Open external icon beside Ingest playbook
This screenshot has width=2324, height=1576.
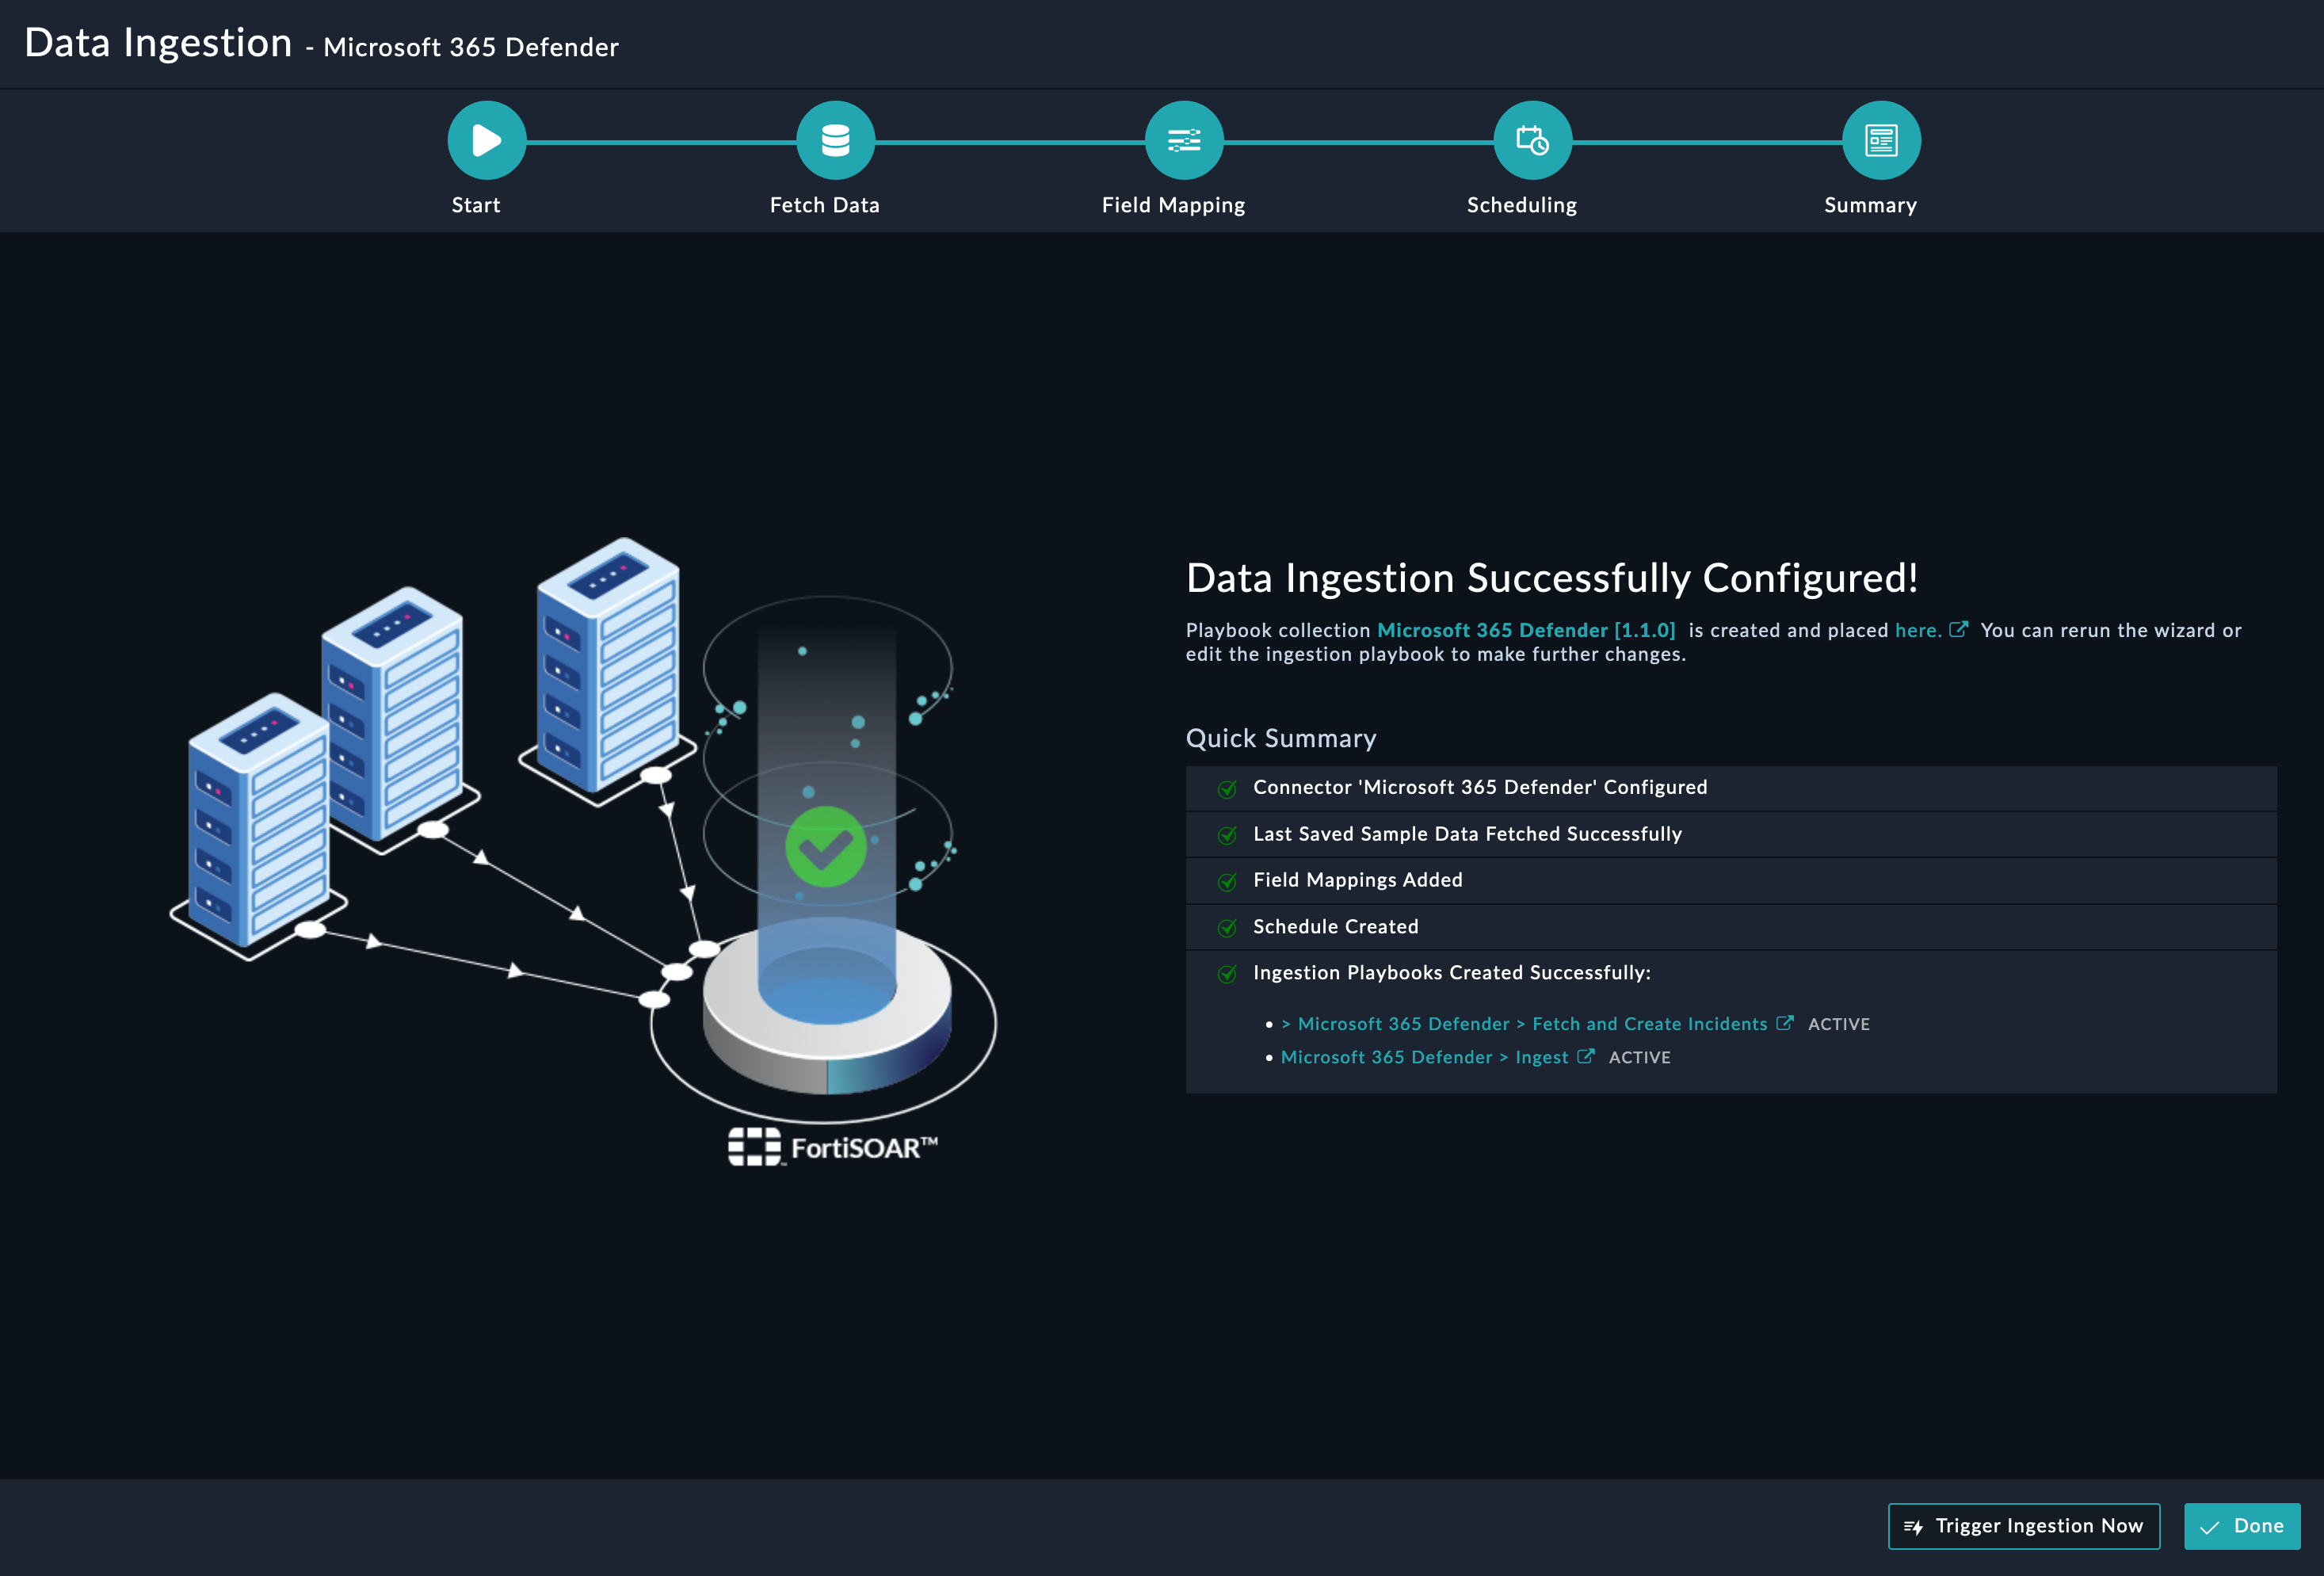click(x=1586, y=1056)
